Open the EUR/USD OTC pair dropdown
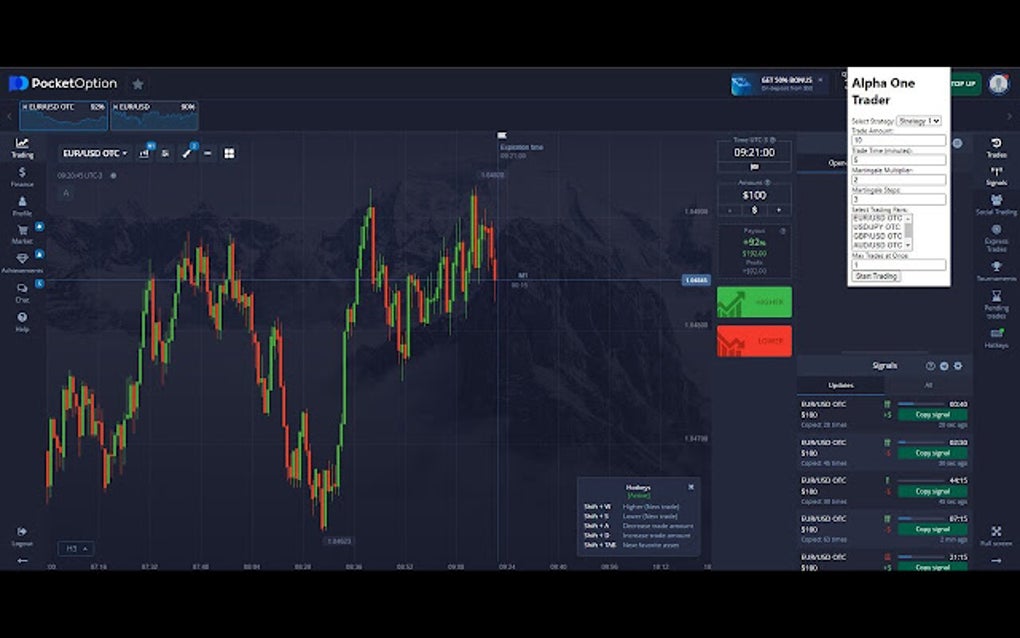Image resolution: width=1020 pixels, height=638 pixels. click(95, 154)
